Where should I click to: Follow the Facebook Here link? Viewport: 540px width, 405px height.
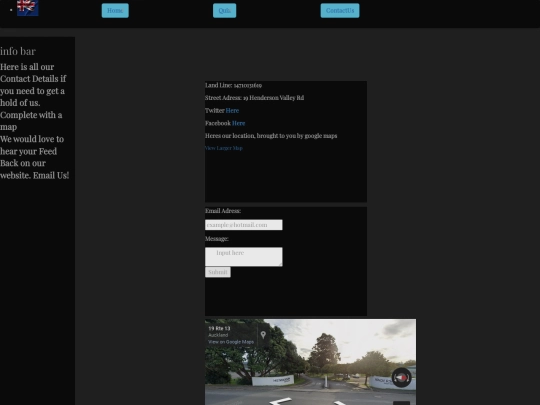click(238, 123)
